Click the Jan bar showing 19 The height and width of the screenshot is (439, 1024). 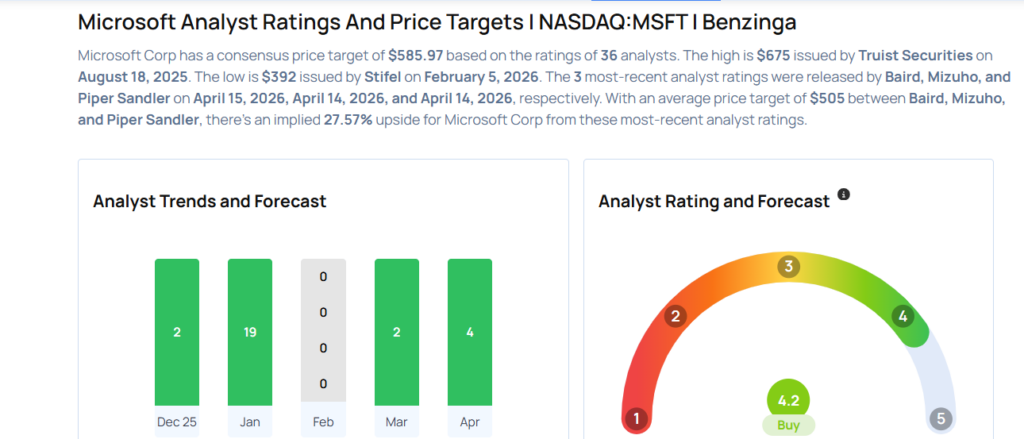tap(250, 331)
